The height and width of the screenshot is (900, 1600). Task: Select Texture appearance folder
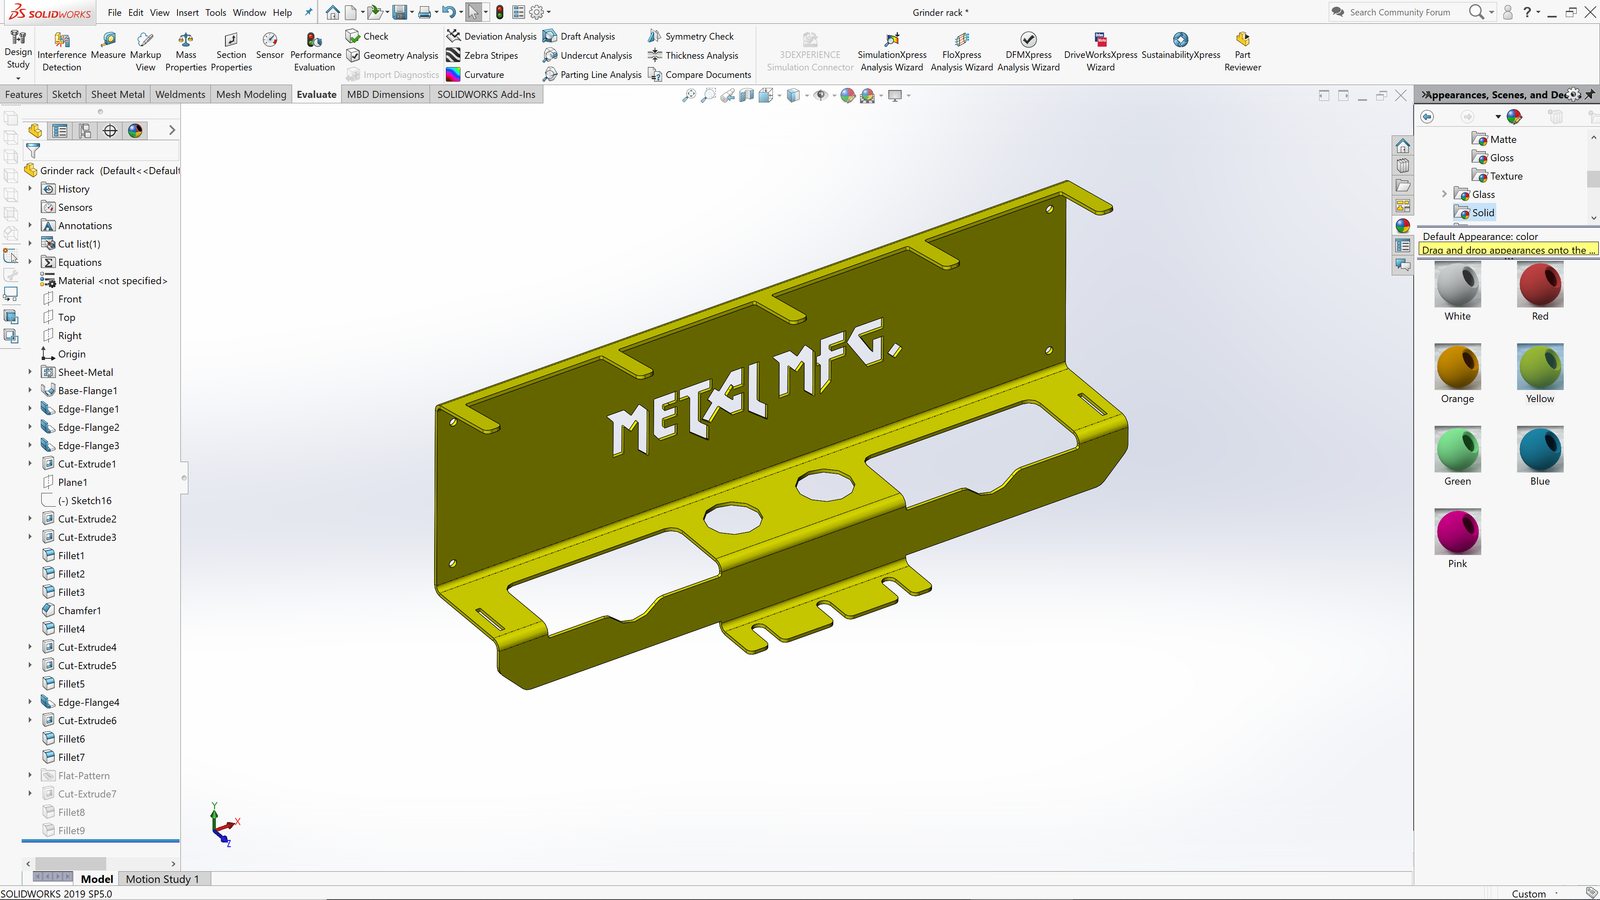pos(1505,176)
